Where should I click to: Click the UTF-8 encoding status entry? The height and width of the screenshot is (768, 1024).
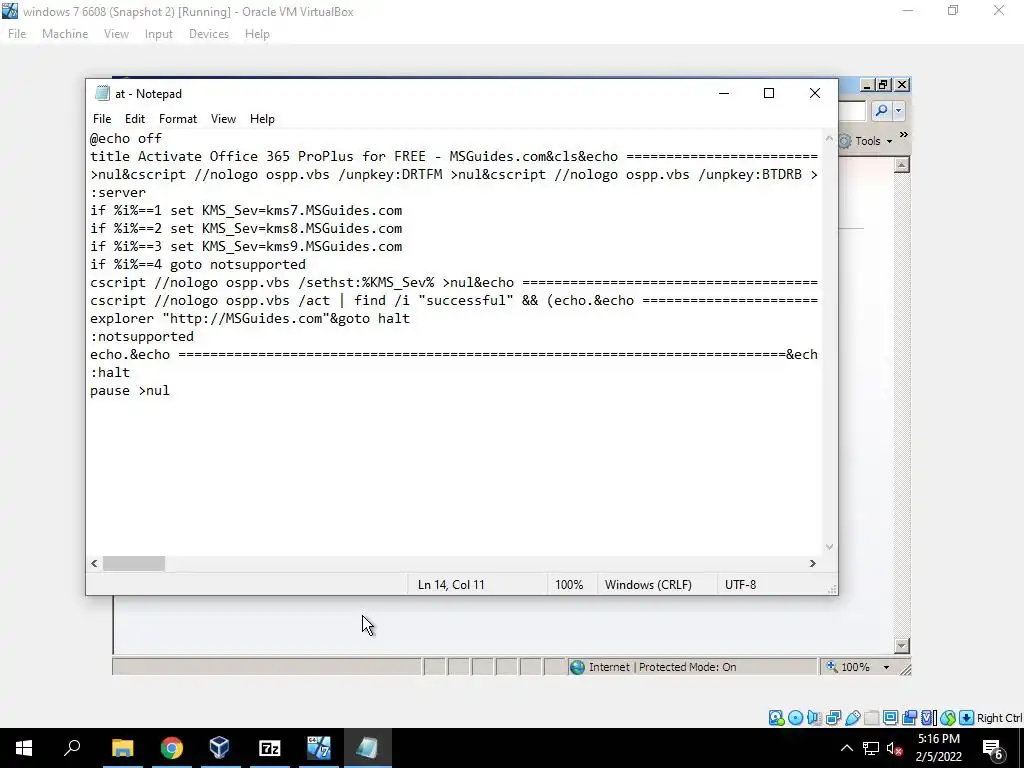[x=740, y=584]
